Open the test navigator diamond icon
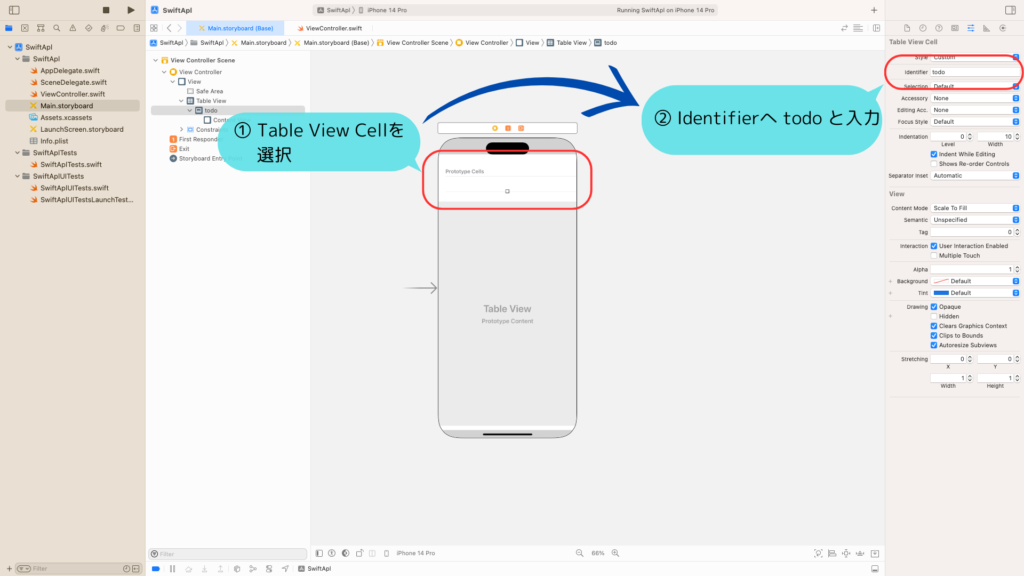 click(x=89, y=28)
